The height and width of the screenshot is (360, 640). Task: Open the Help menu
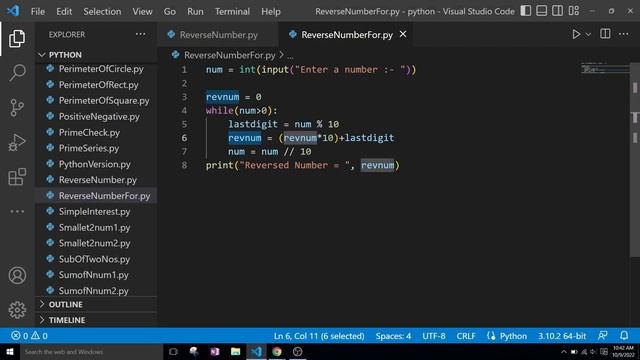point(271,11)
